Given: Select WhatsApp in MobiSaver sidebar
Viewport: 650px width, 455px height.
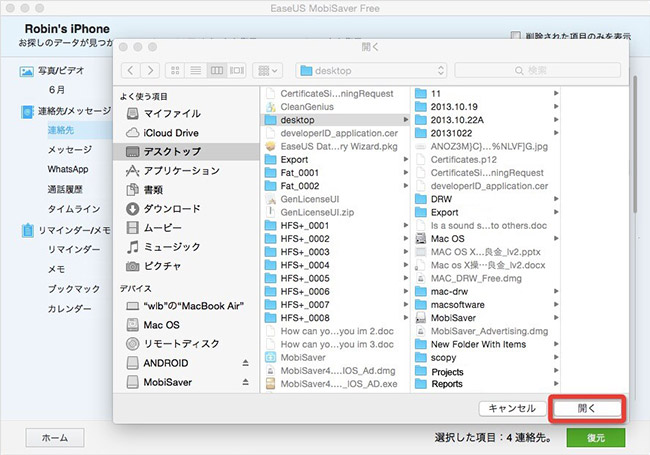Looking at the screenshot, I should coord(68,169).
